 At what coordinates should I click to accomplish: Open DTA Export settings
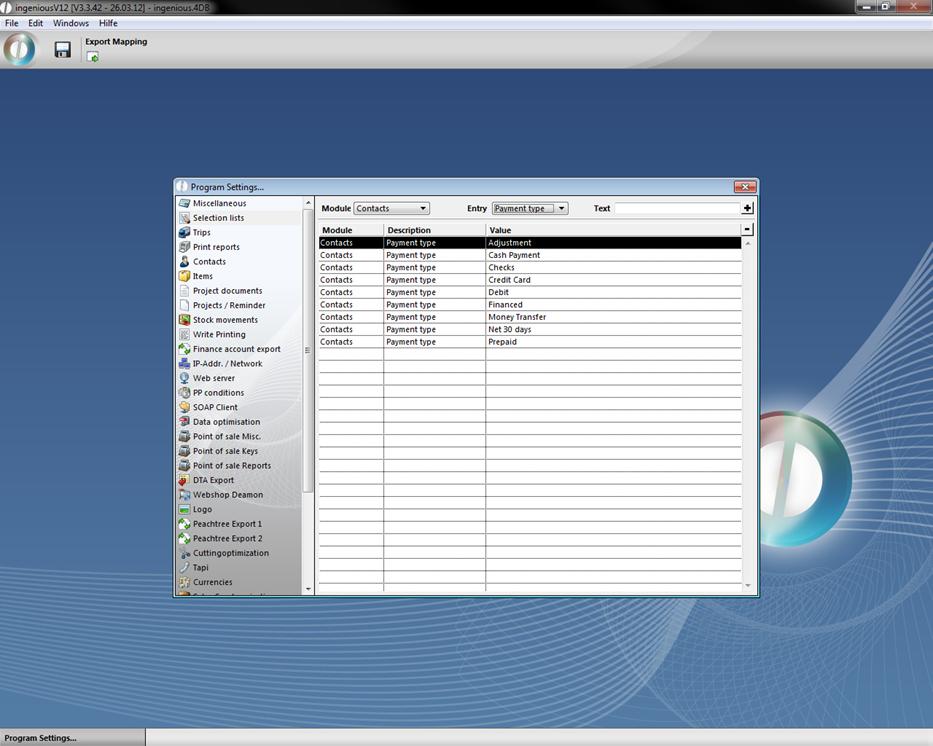pyautogui.click(x=213, y=480)
